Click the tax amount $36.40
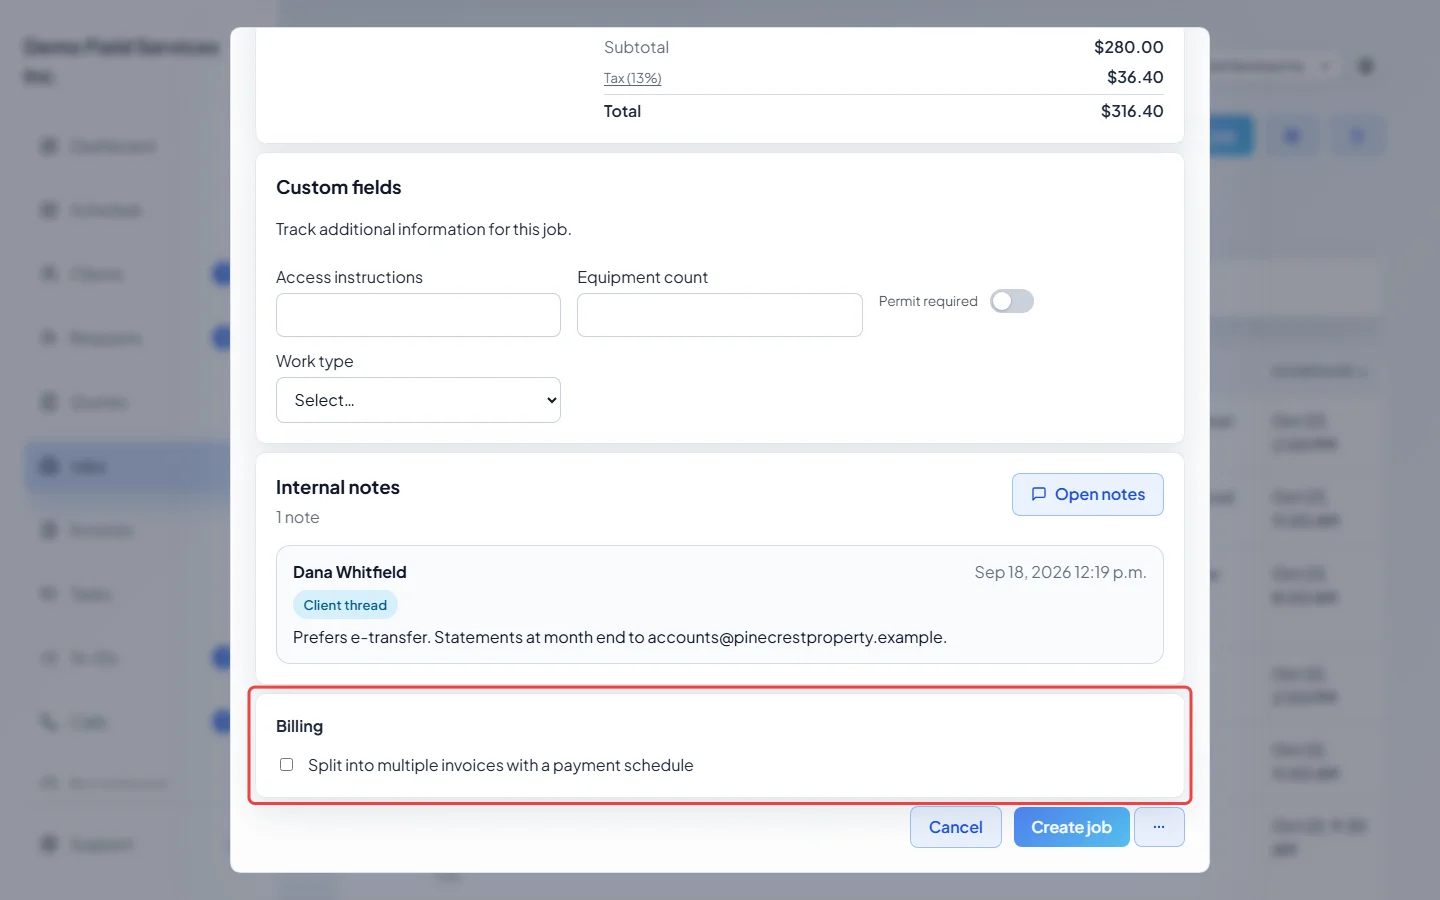This screenshot has height=900, width=1440. tap(1135, 77)
